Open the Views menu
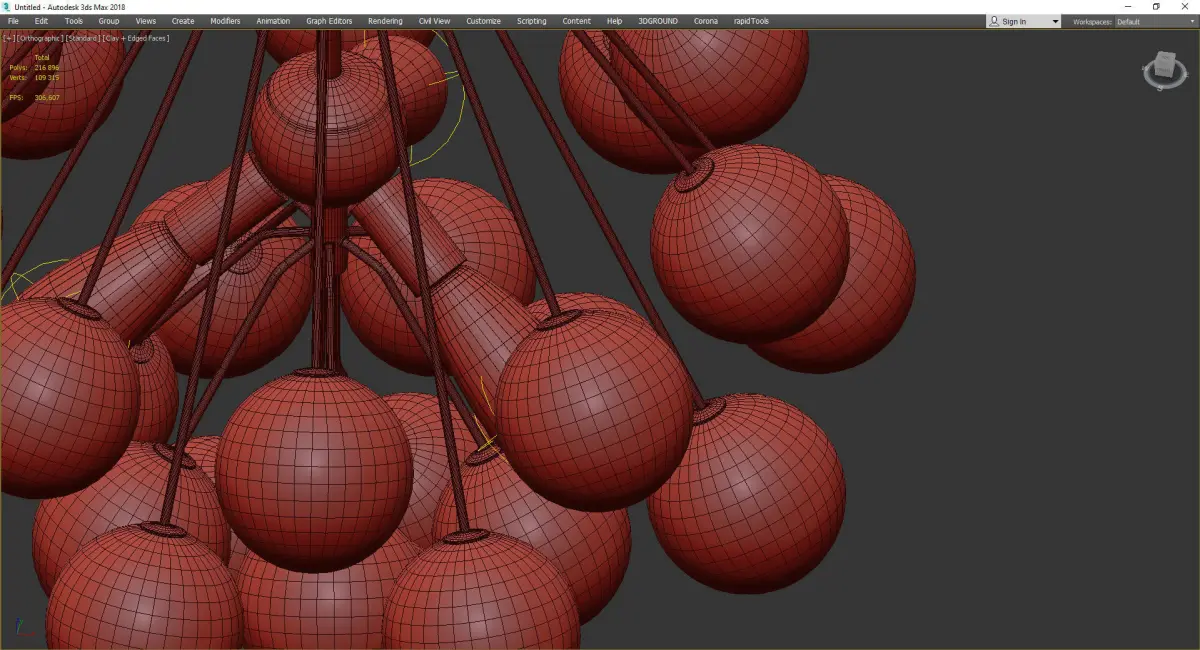Viewport: 1200px width, 650px height. point(145,21)
